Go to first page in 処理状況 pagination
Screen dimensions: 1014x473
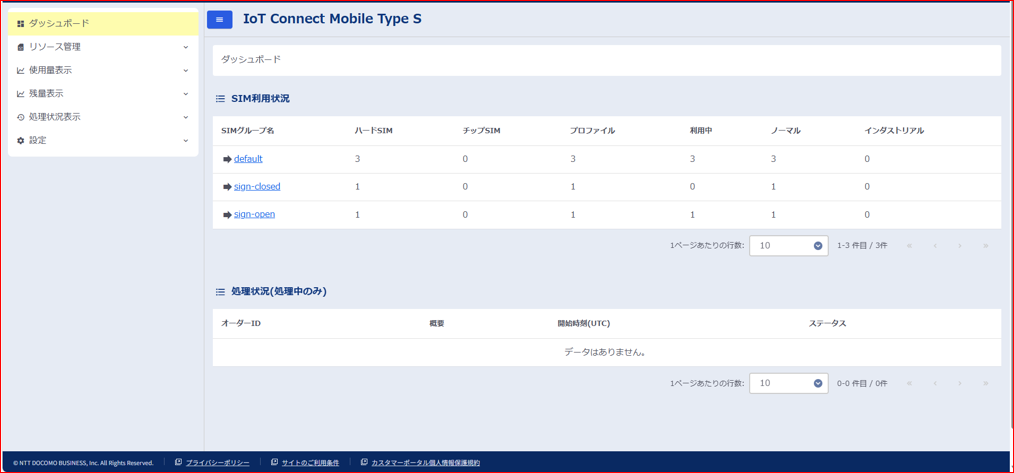point(910,384)
